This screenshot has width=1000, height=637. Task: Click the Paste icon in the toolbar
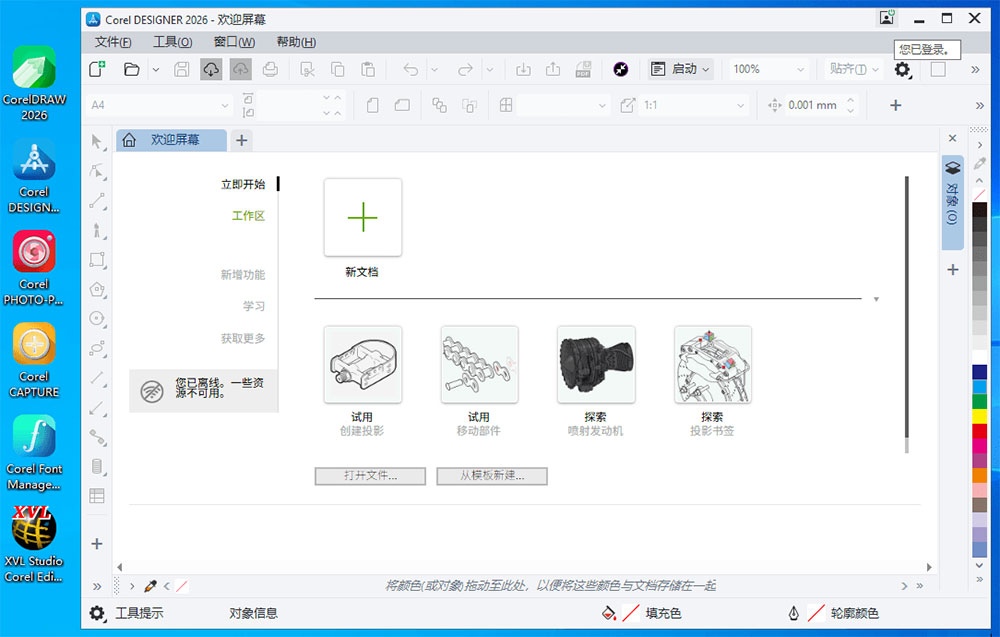click(x=368, y=69)
